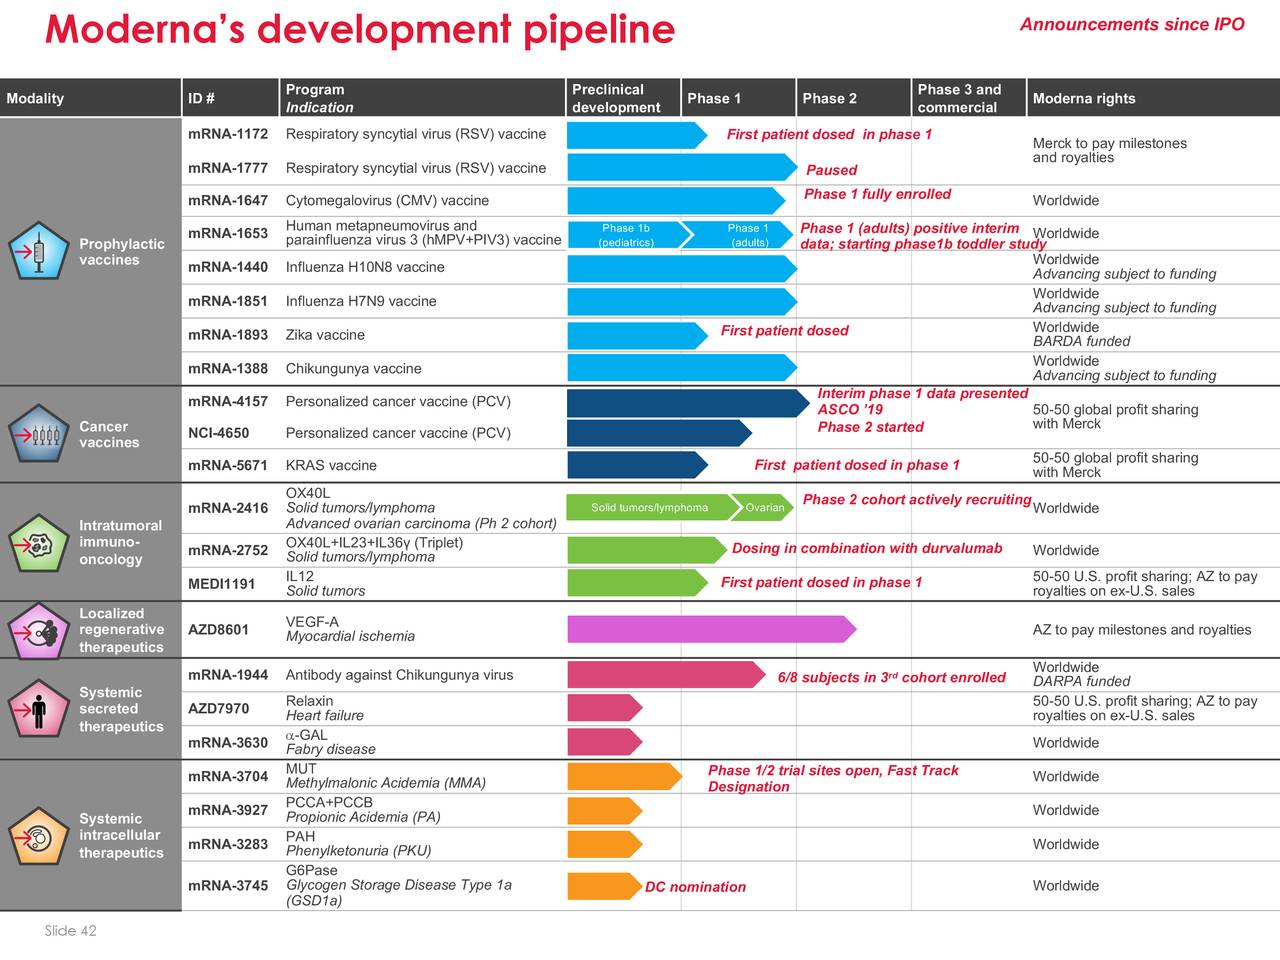Click the BARDA funded rights note

1081,341
